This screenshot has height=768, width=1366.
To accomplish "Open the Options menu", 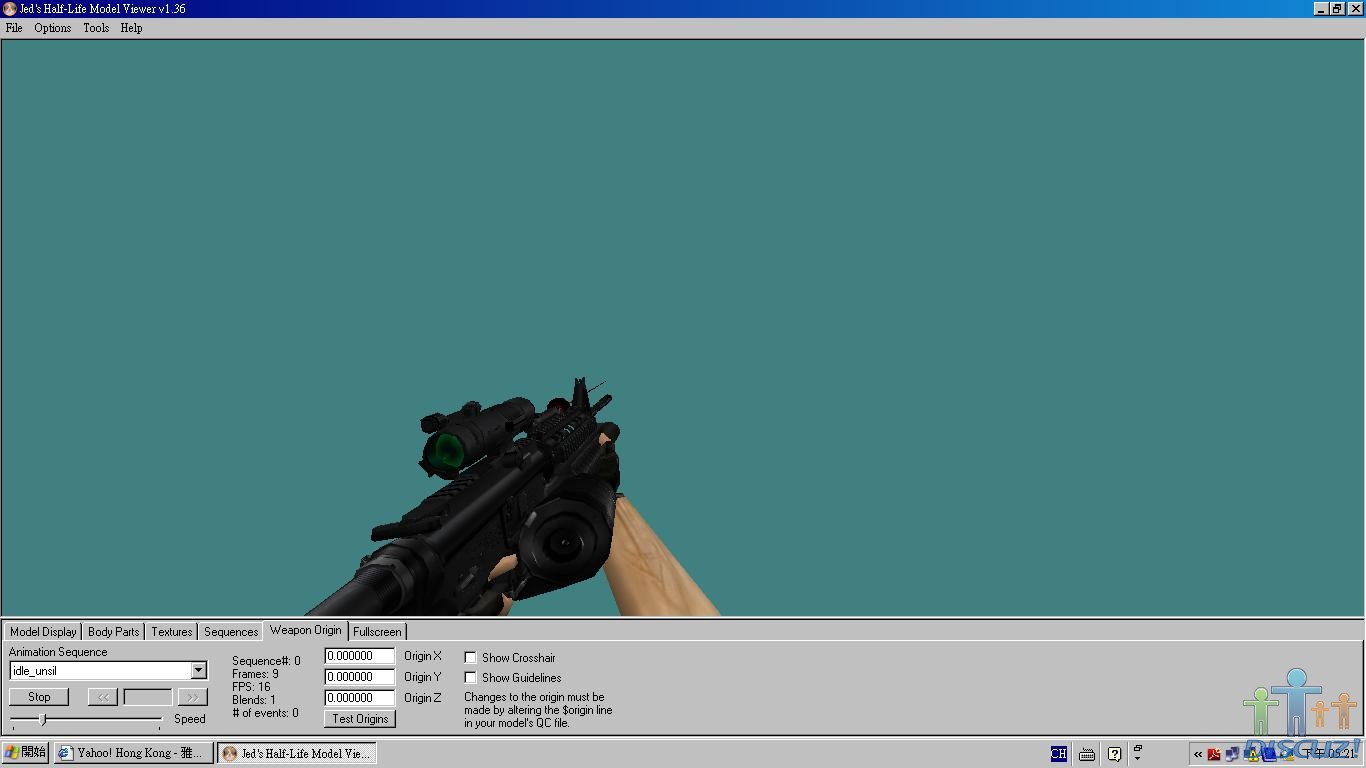I will point(53,28).
